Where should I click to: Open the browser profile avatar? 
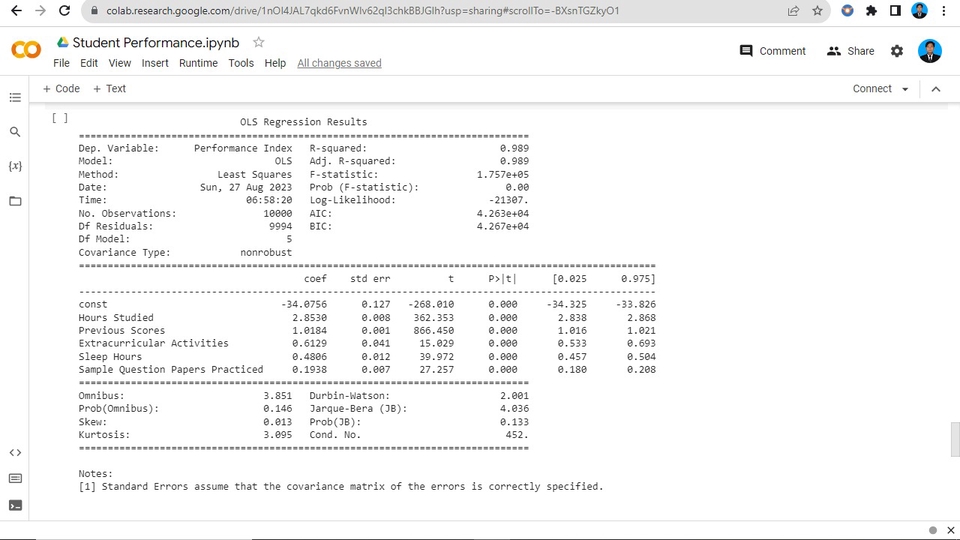919,10
